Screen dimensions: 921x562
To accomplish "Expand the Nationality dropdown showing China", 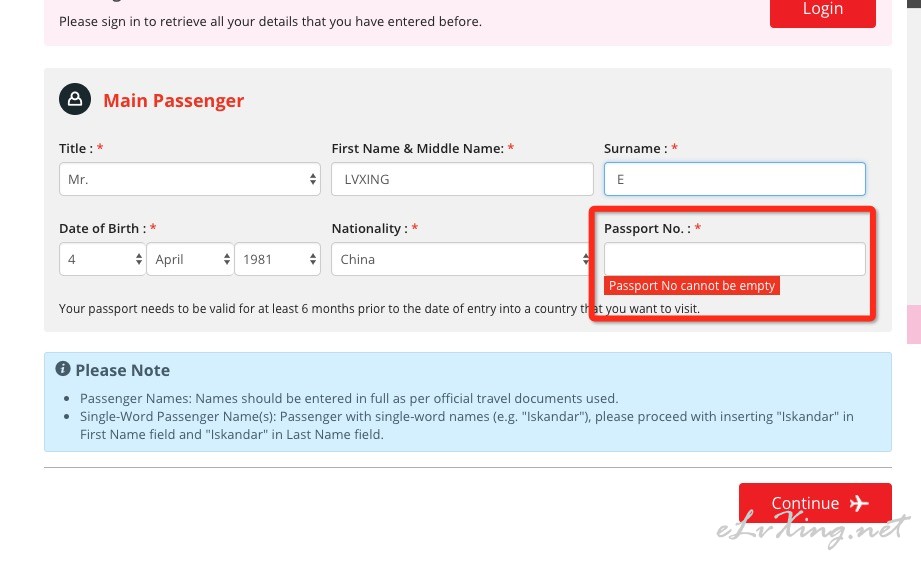I will 462,259.
